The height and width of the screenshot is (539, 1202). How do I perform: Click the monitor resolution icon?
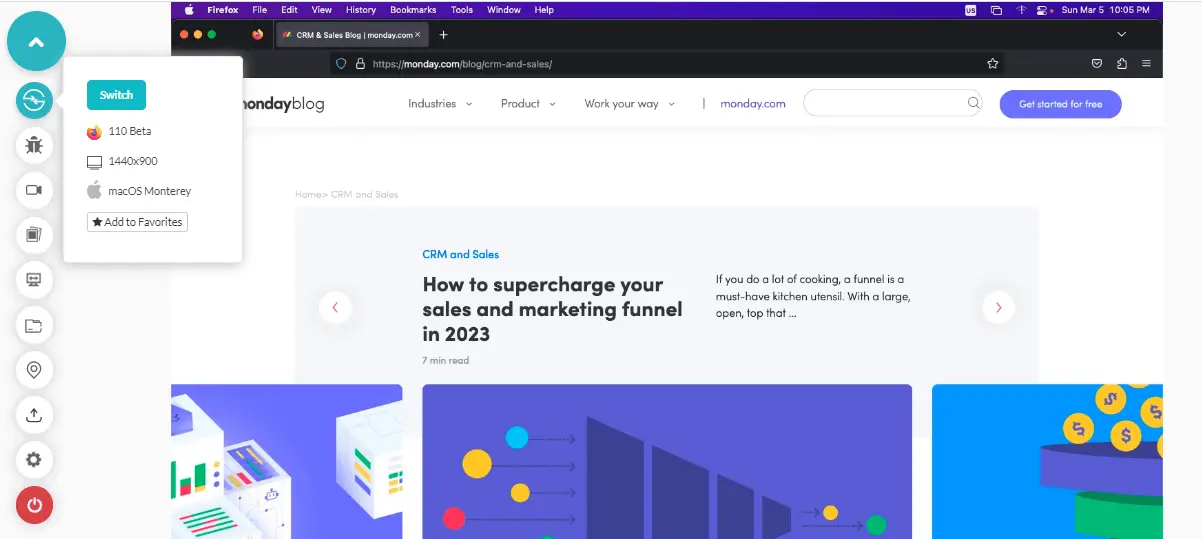pos(34,280)
